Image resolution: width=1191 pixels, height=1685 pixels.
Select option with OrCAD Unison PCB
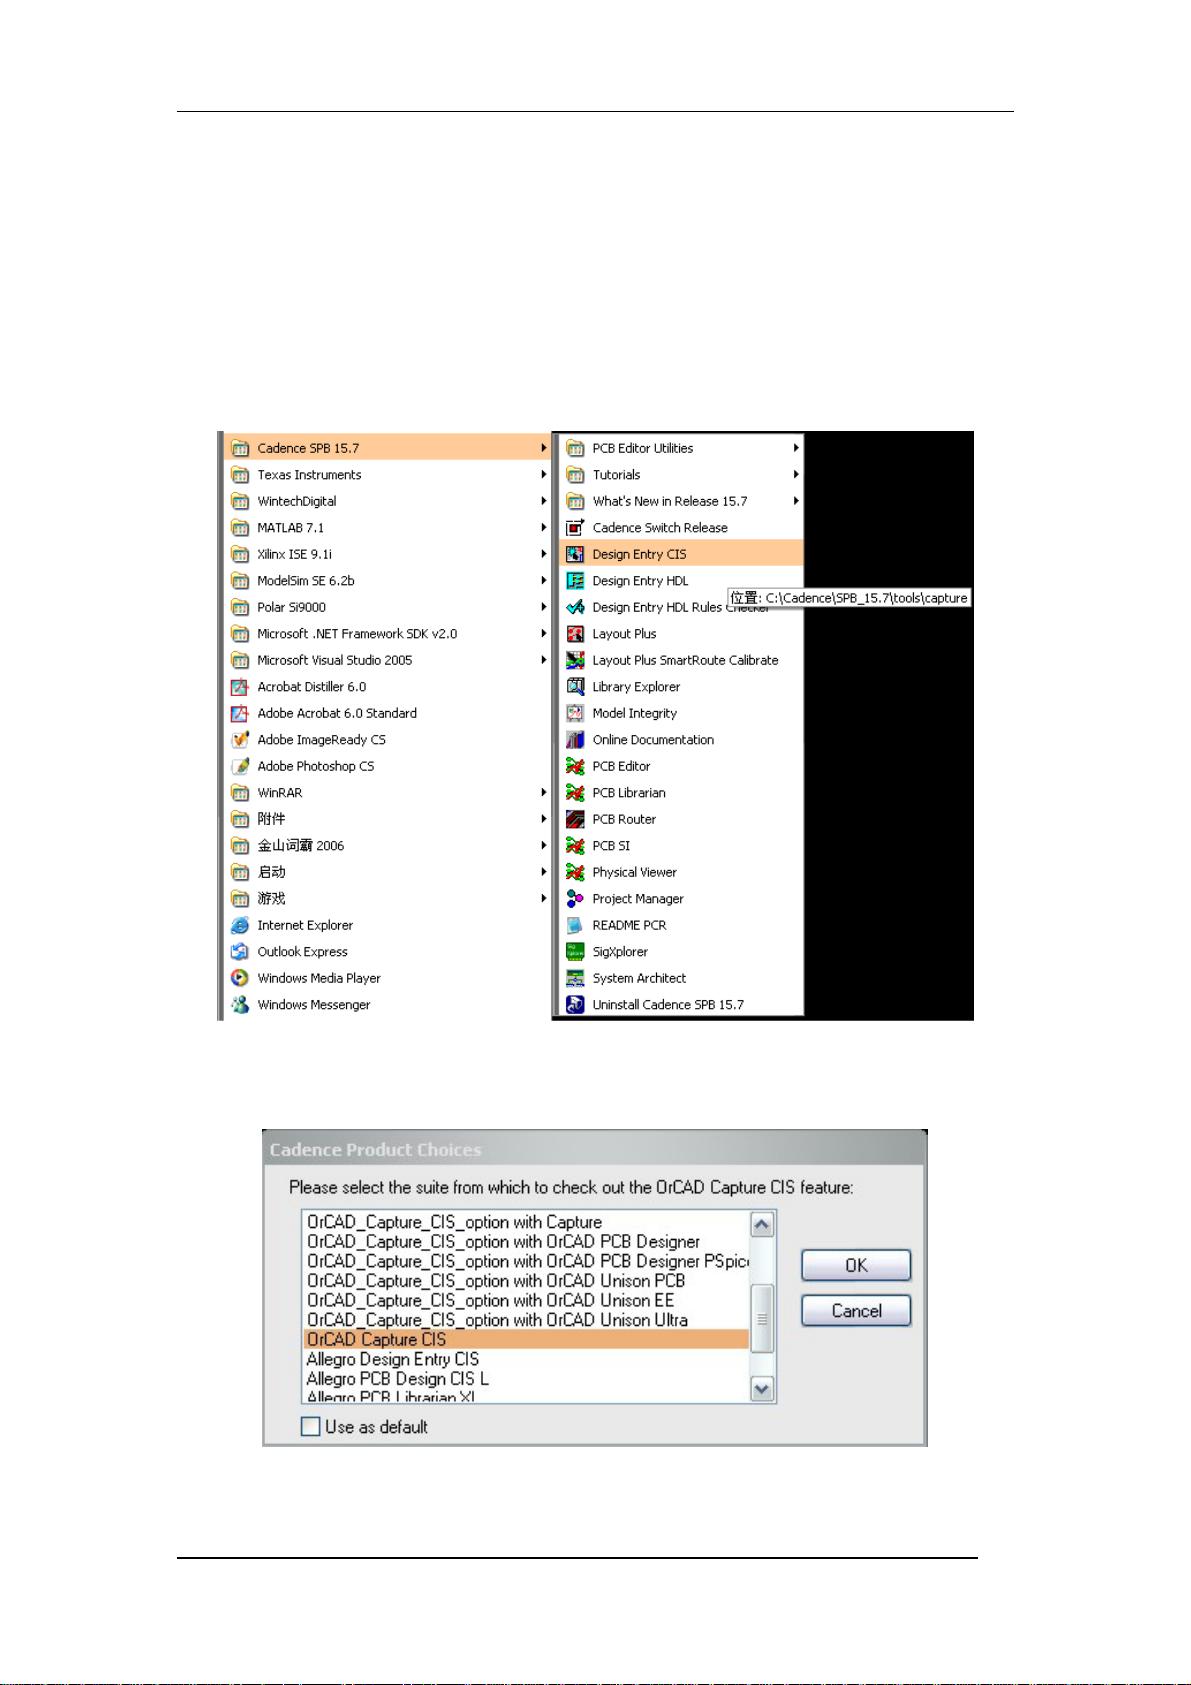pos(526,1281)
